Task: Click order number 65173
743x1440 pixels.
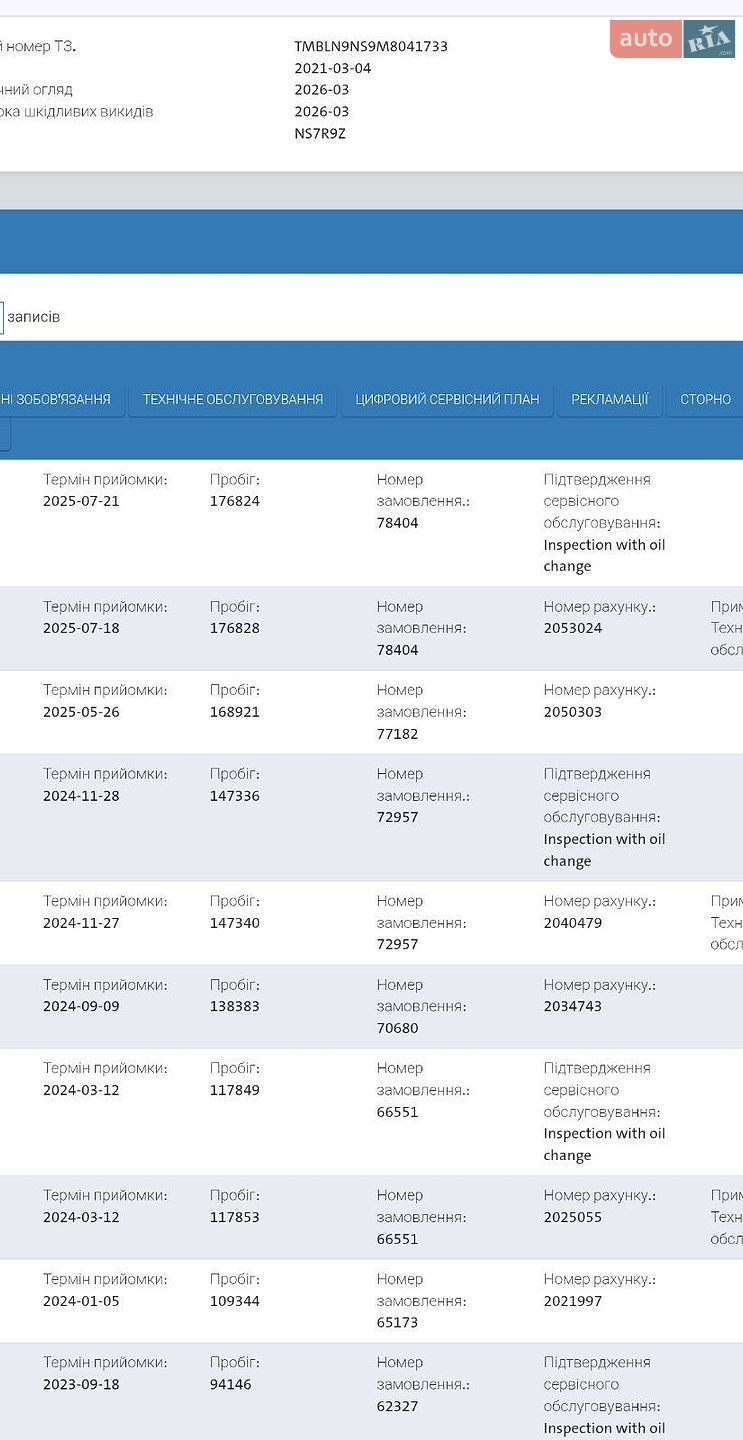Action: [398, 1322]
